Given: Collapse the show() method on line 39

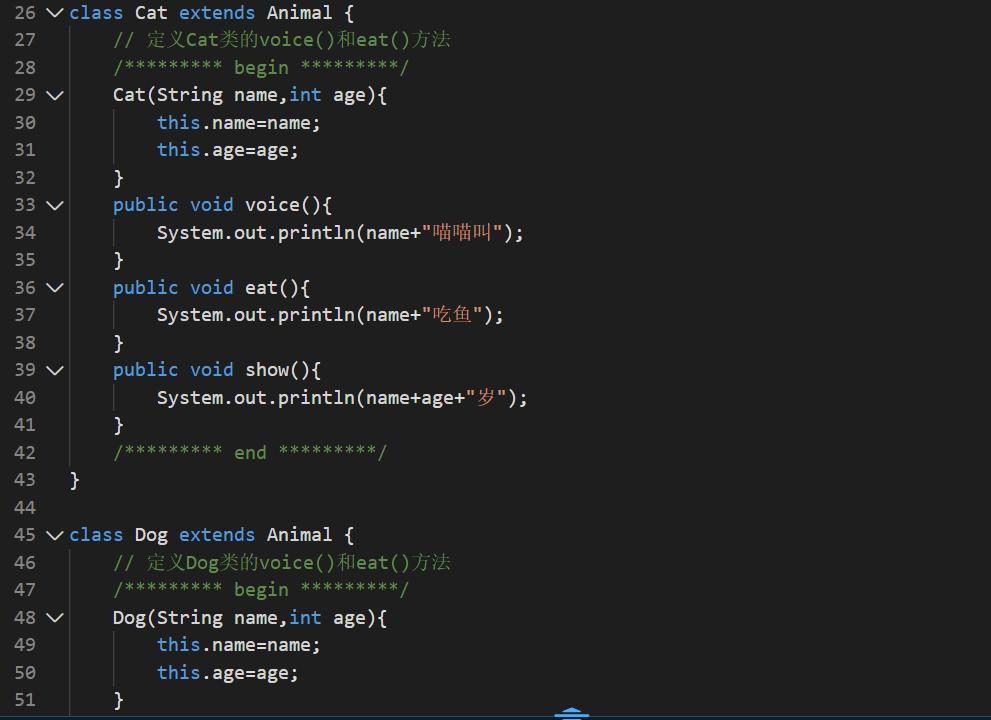Looking at the screenshot, I should tap(55, 369).
